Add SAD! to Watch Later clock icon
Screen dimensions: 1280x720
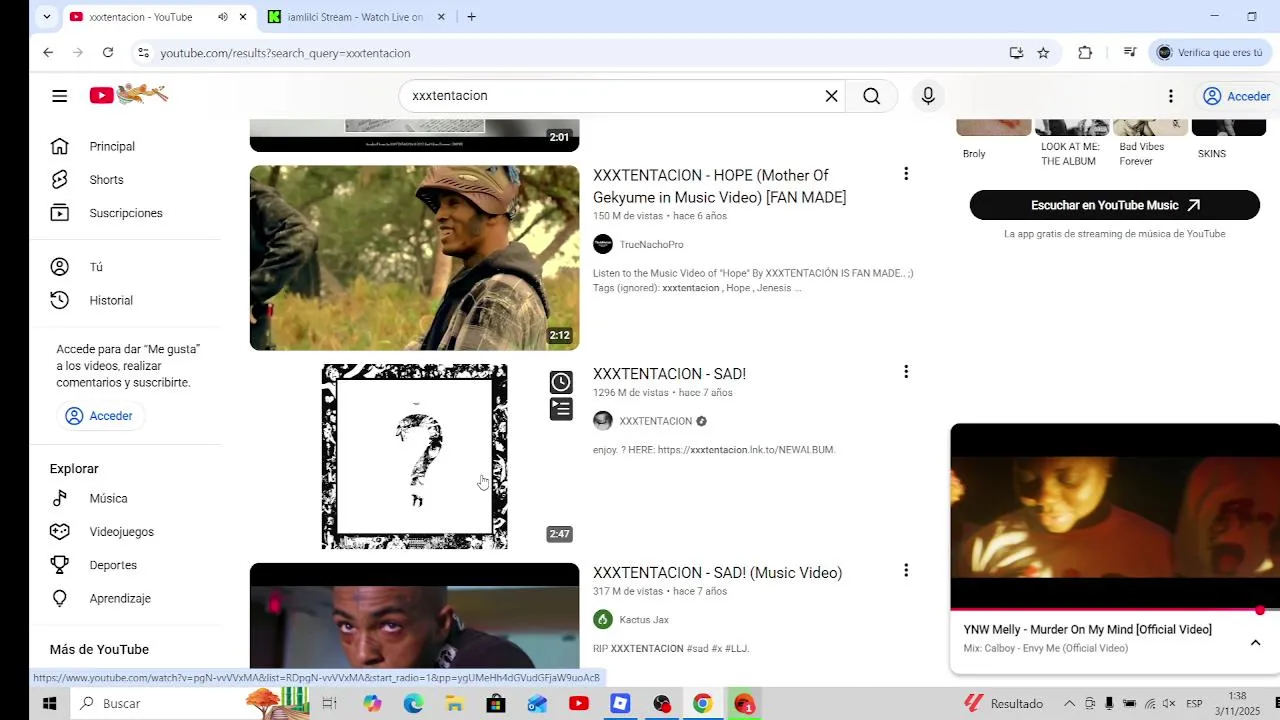pyautogui.click(x=561, y=382)
